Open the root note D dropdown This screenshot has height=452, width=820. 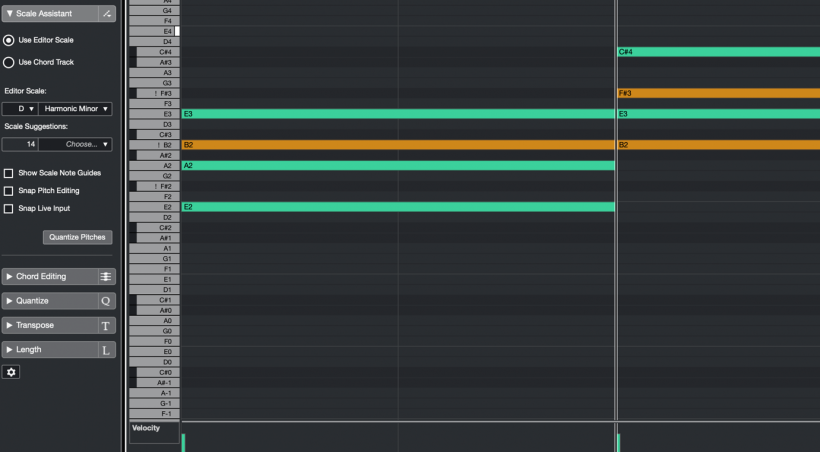20,109
